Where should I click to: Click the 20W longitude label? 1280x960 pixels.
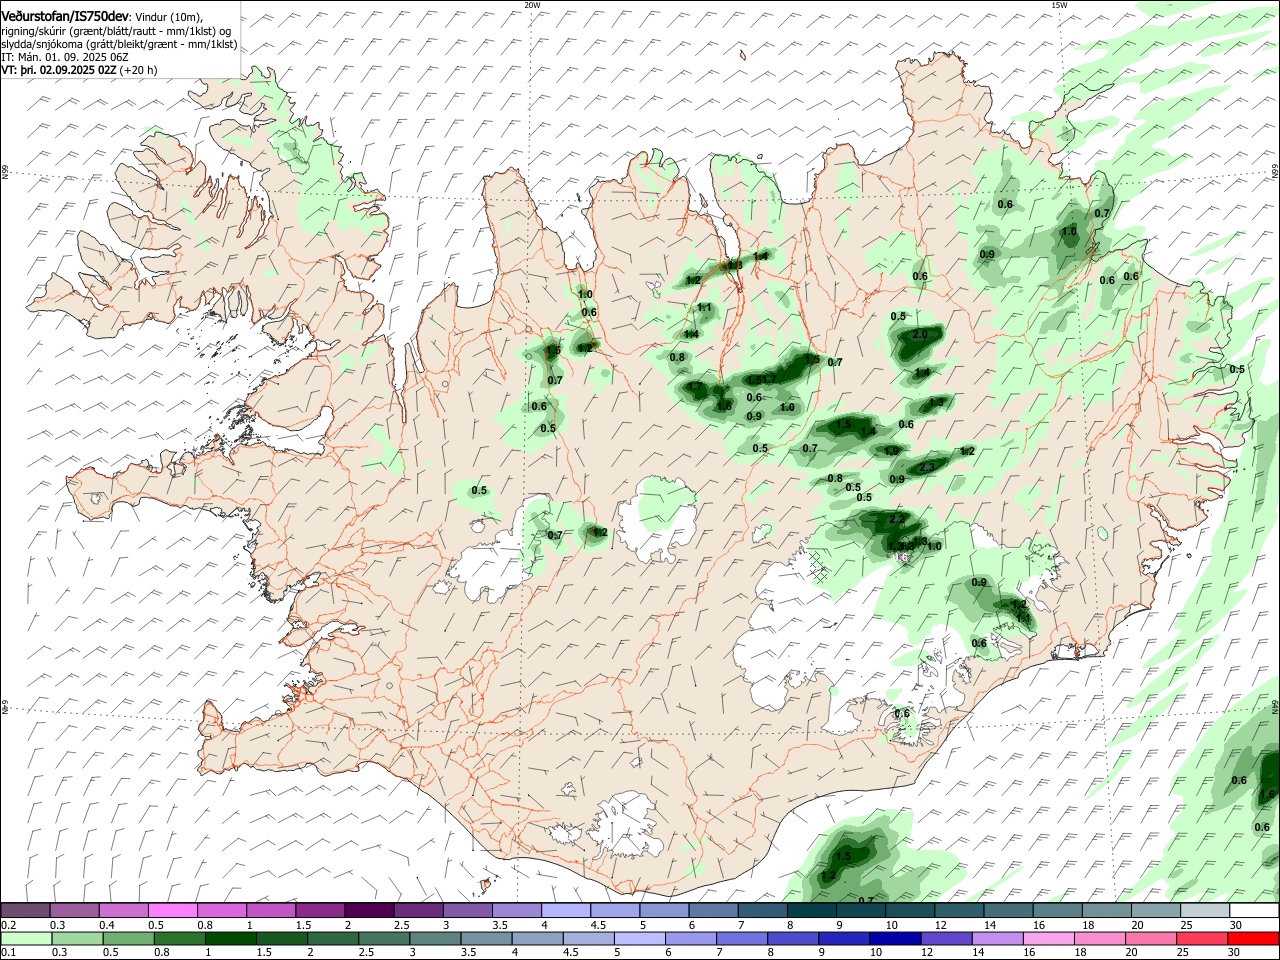(x=532, y=5)
